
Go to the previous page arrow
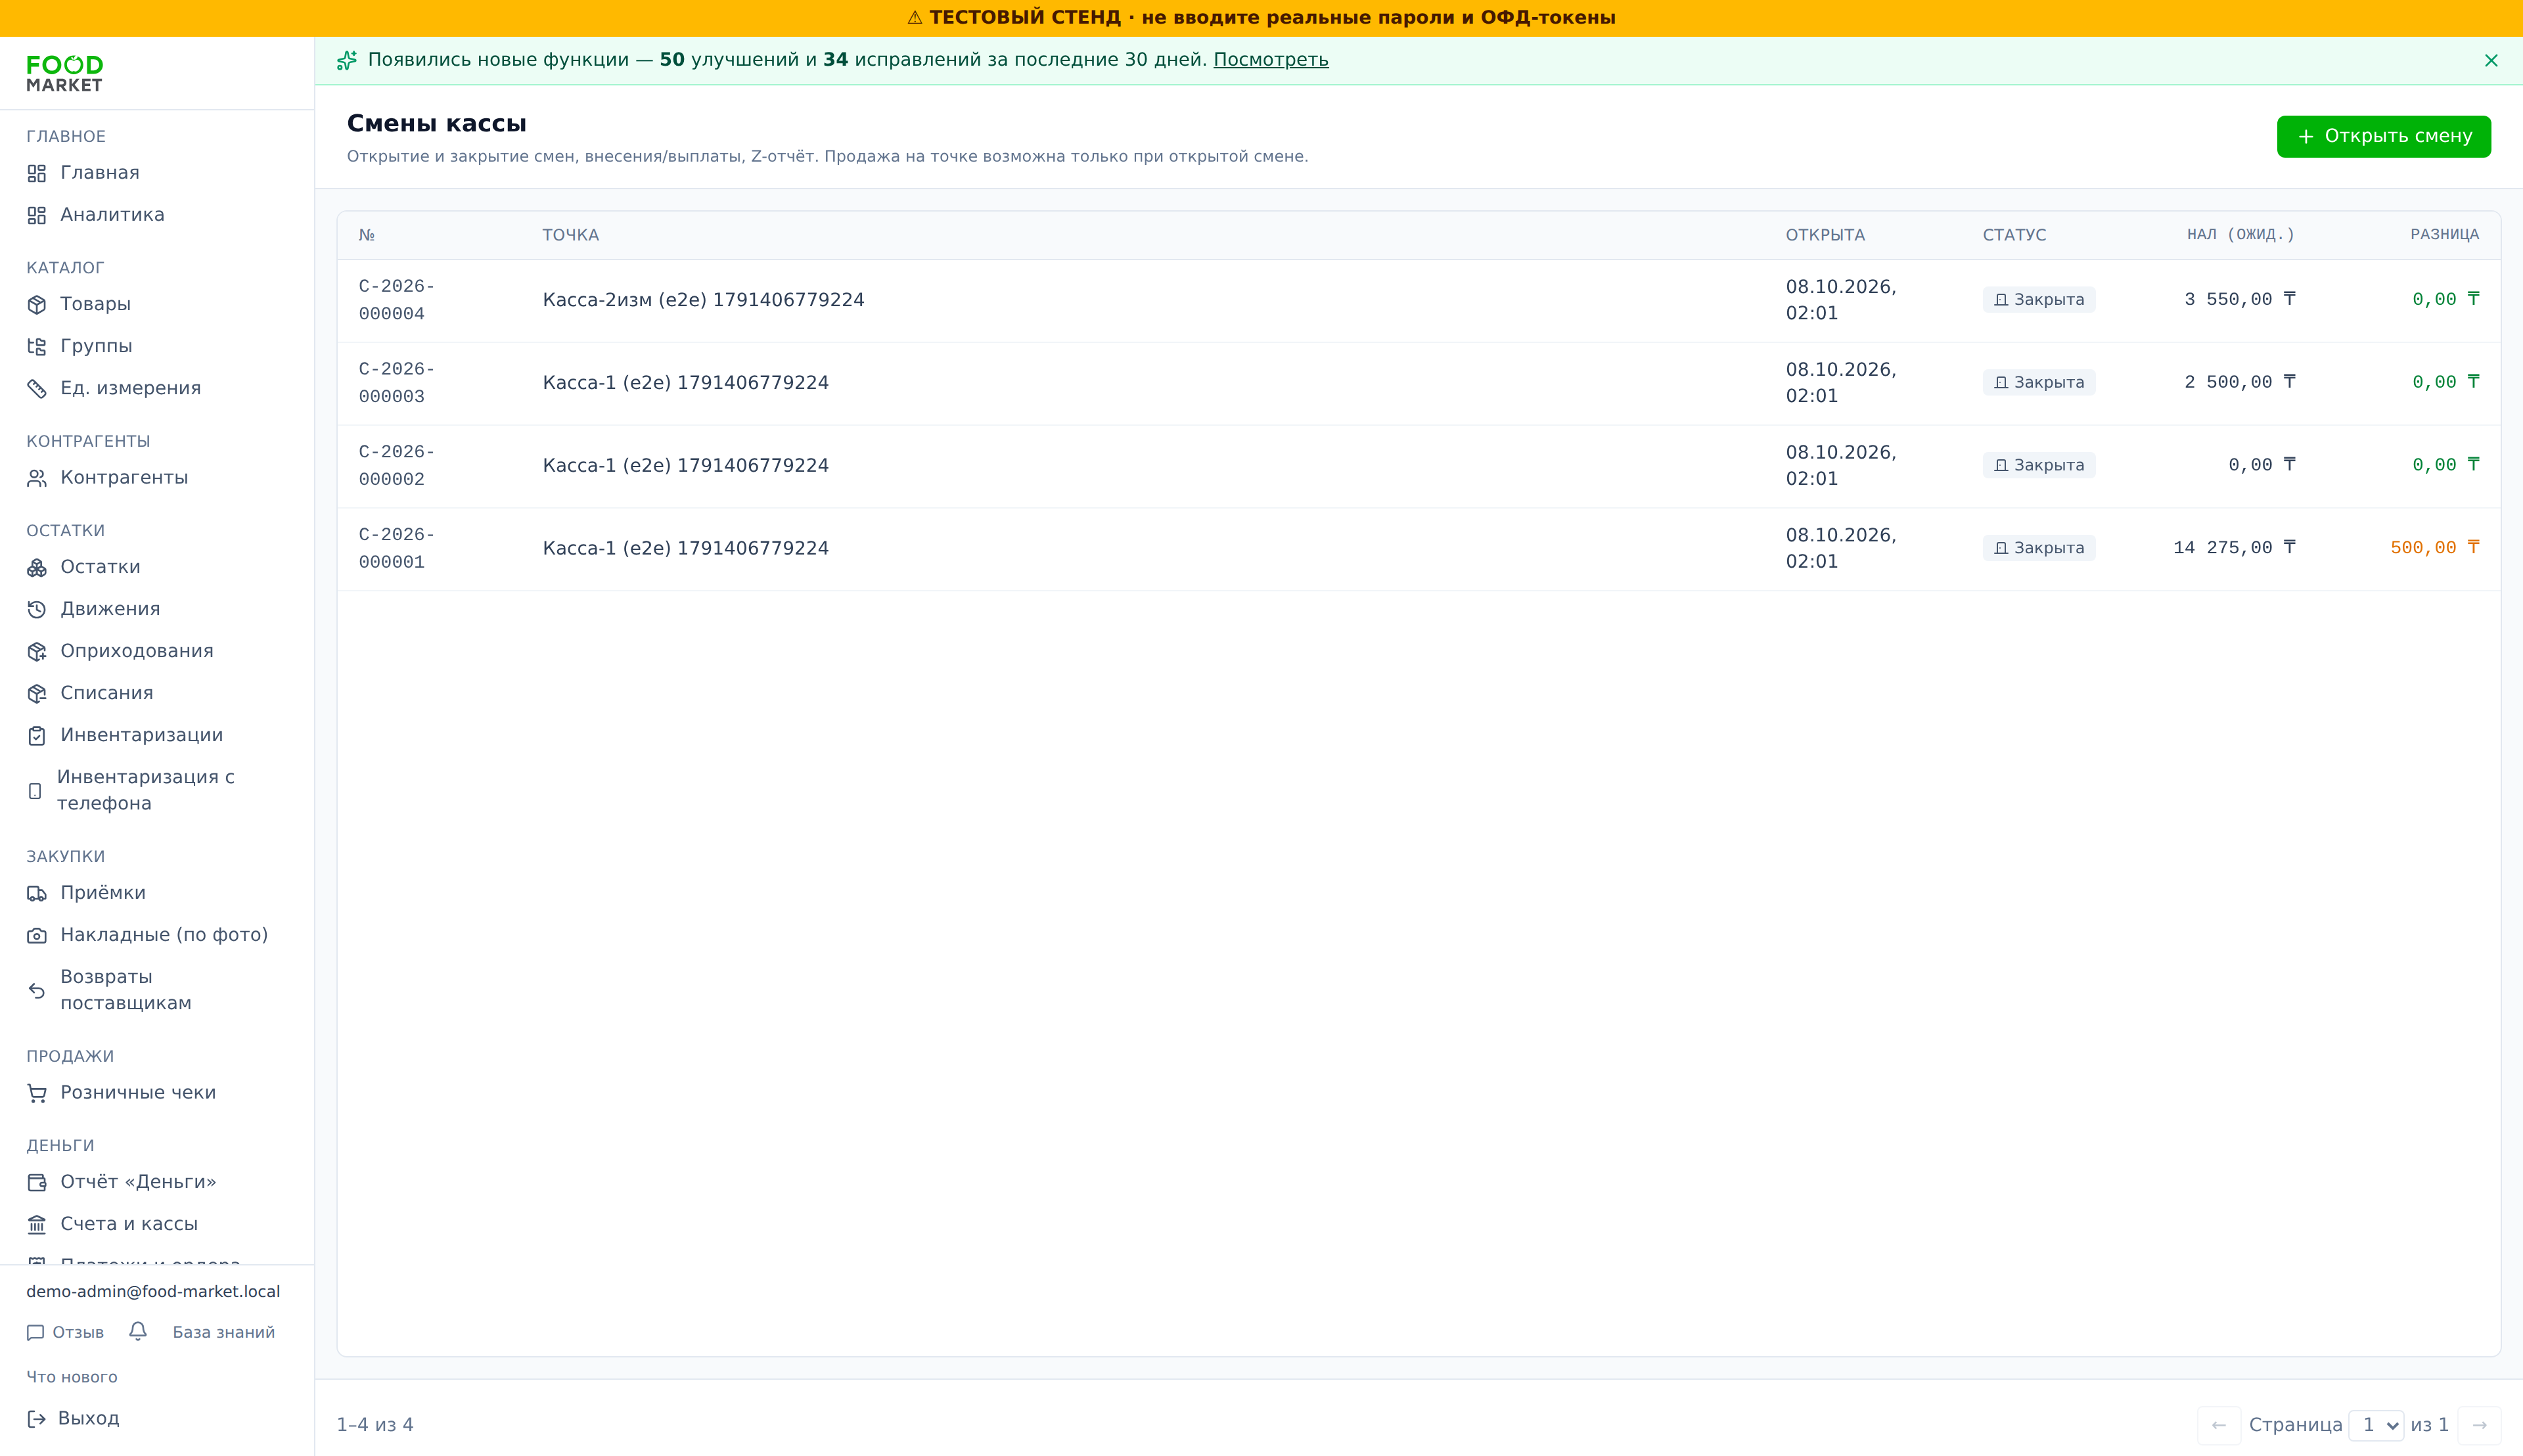click(2218, 1425)
